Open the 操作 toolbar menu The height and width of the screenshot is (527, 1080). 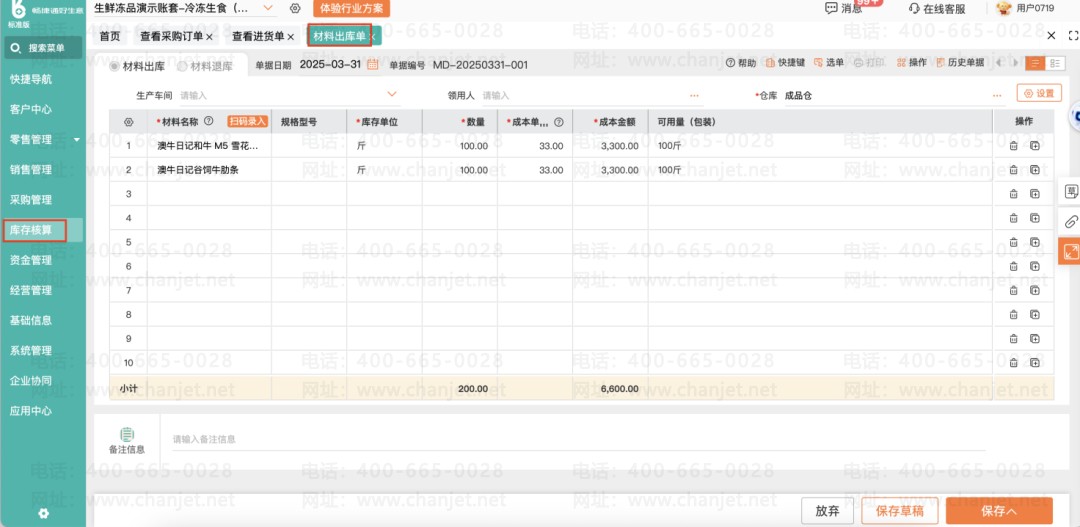[911, 63]
